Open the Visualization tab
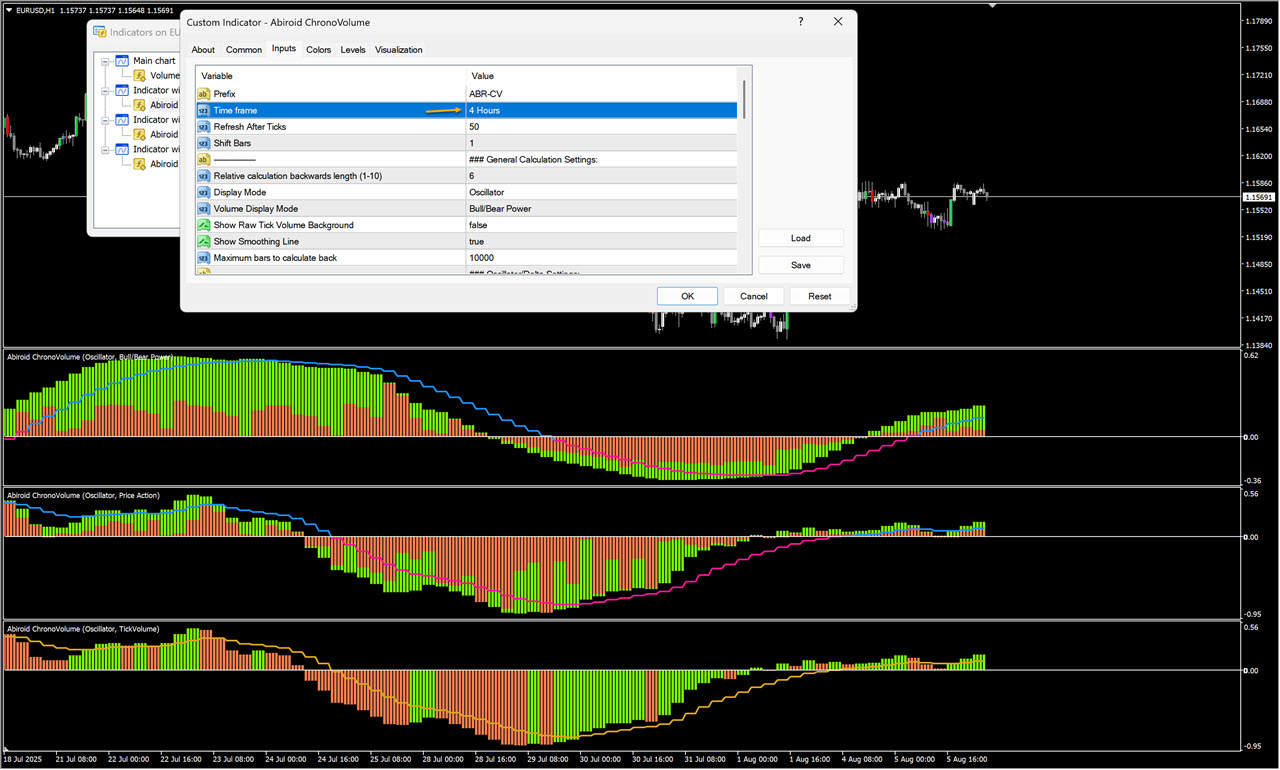The height and width of the screenshot is (770, 1280). point(398,50)
